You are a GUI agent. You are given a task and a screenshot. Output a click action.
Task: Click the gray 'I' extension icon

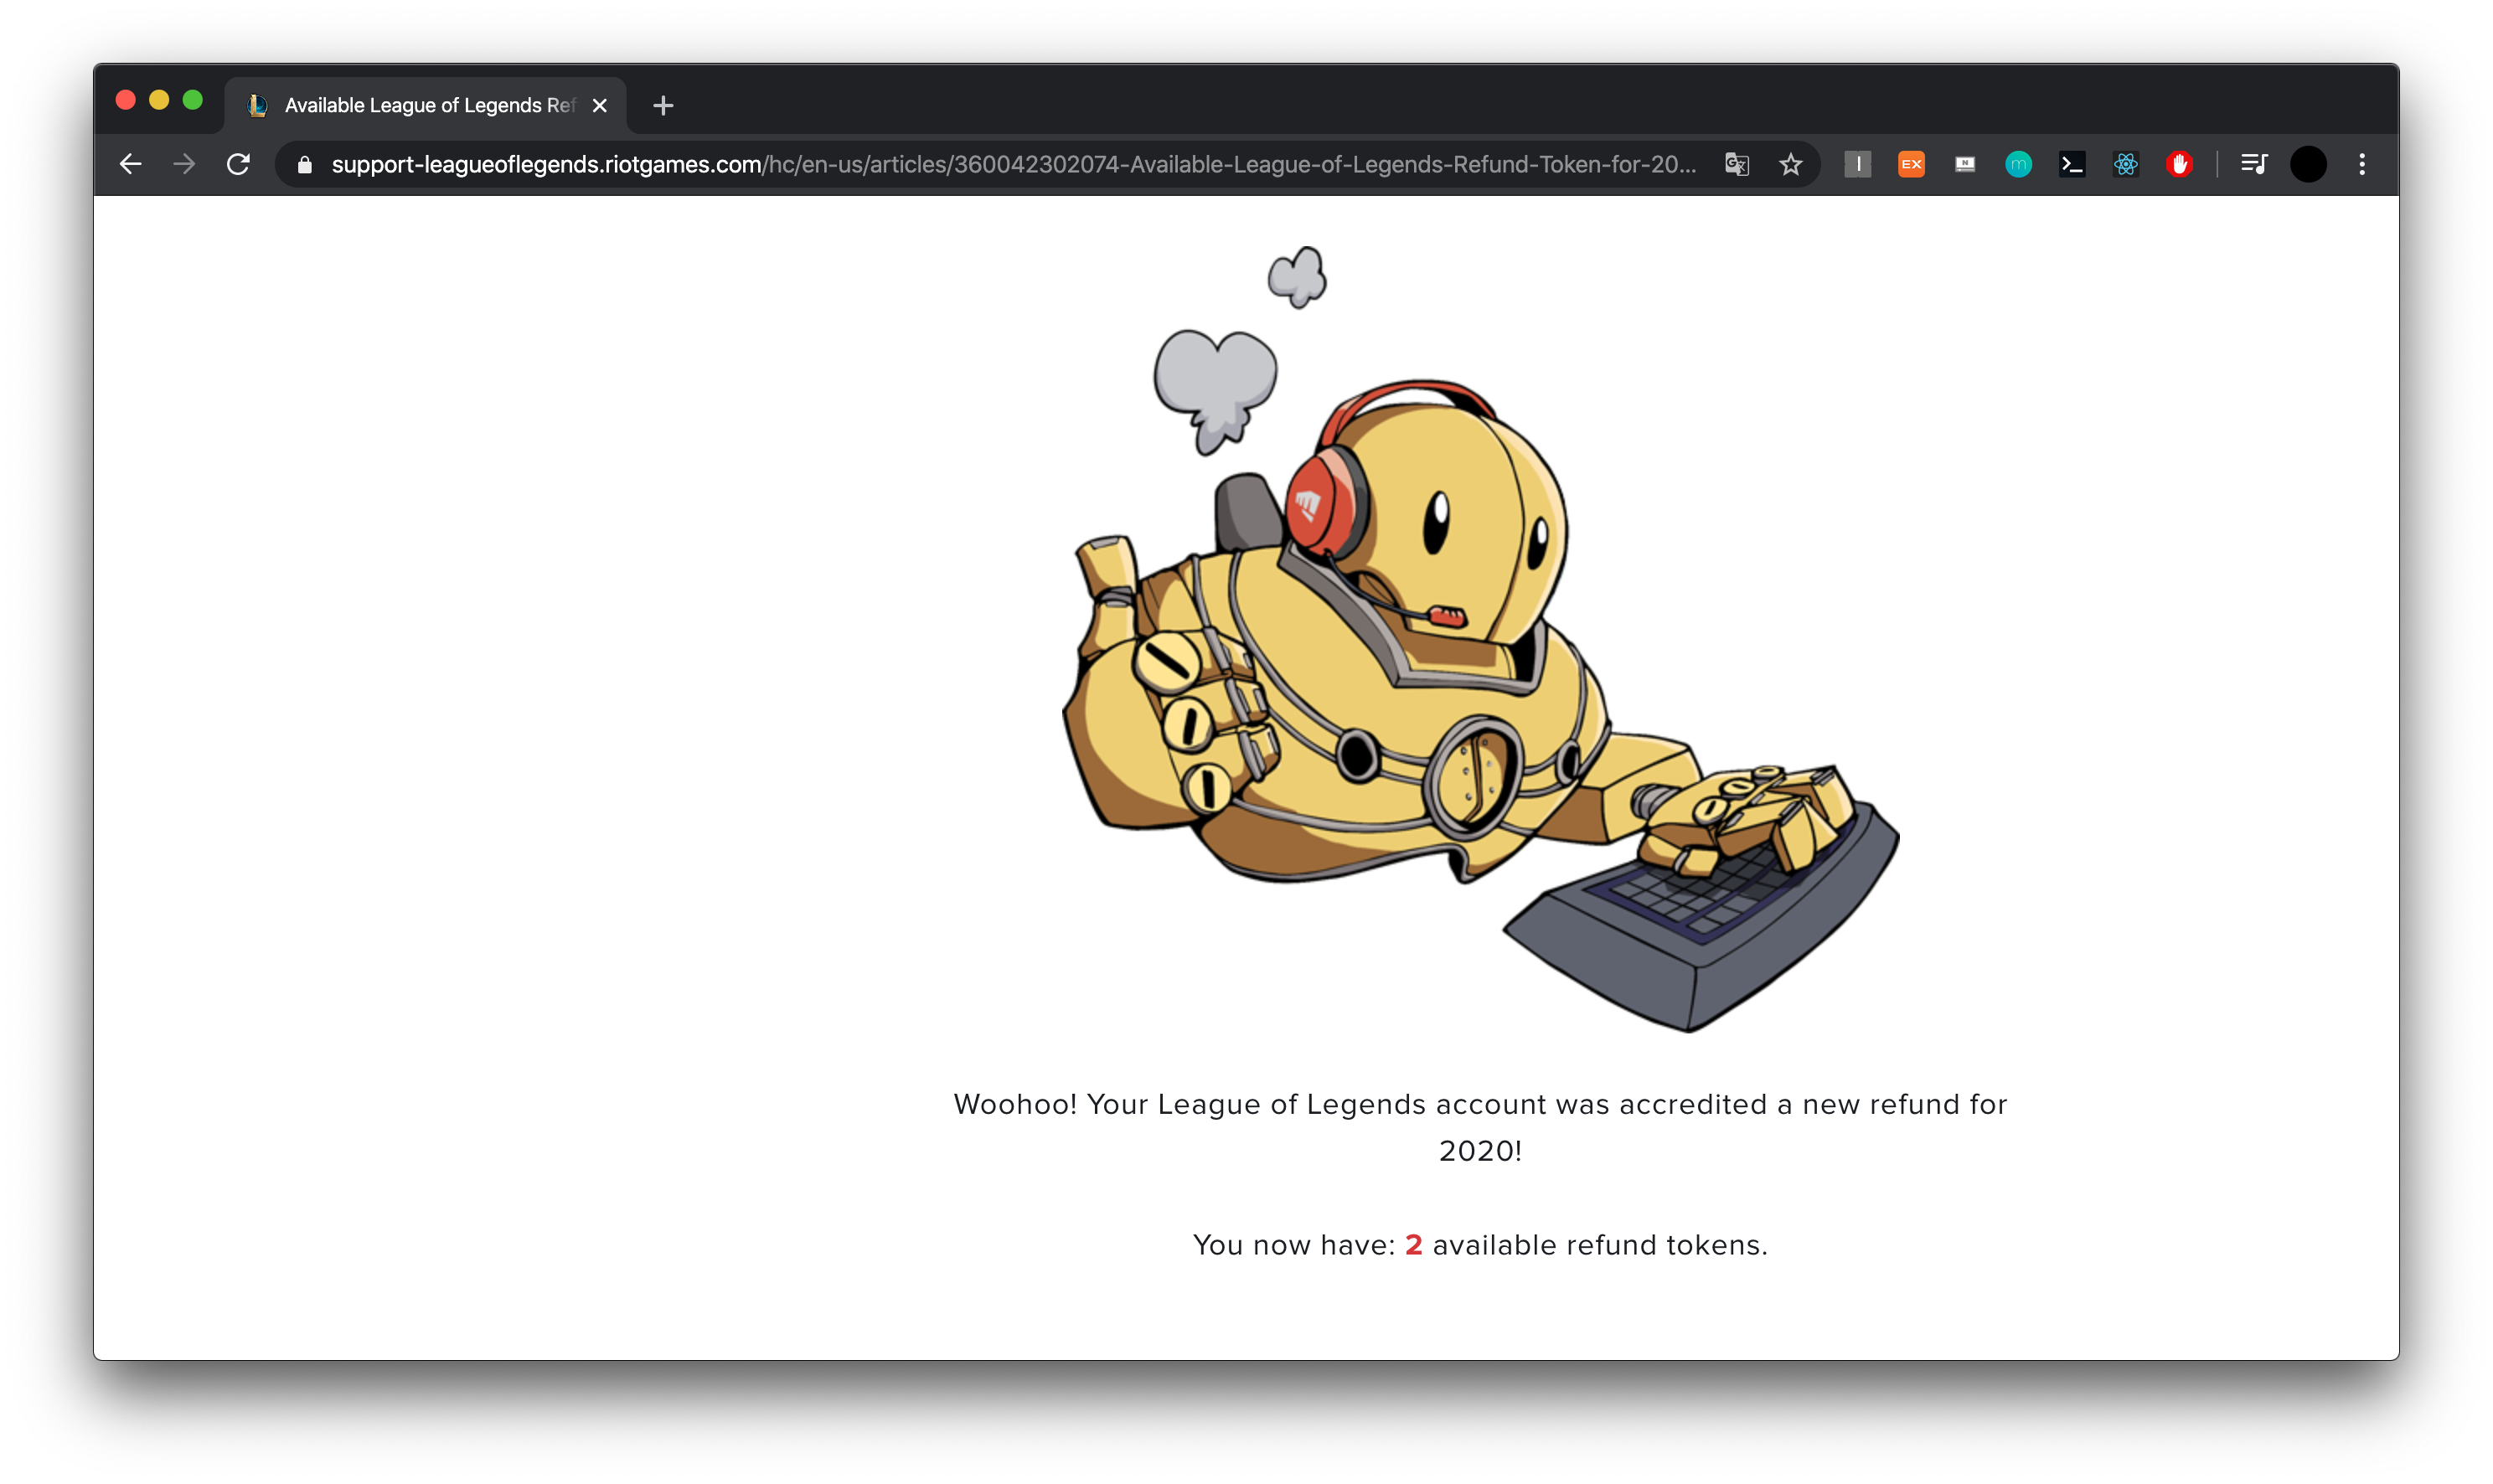(x=1857, y=164)
